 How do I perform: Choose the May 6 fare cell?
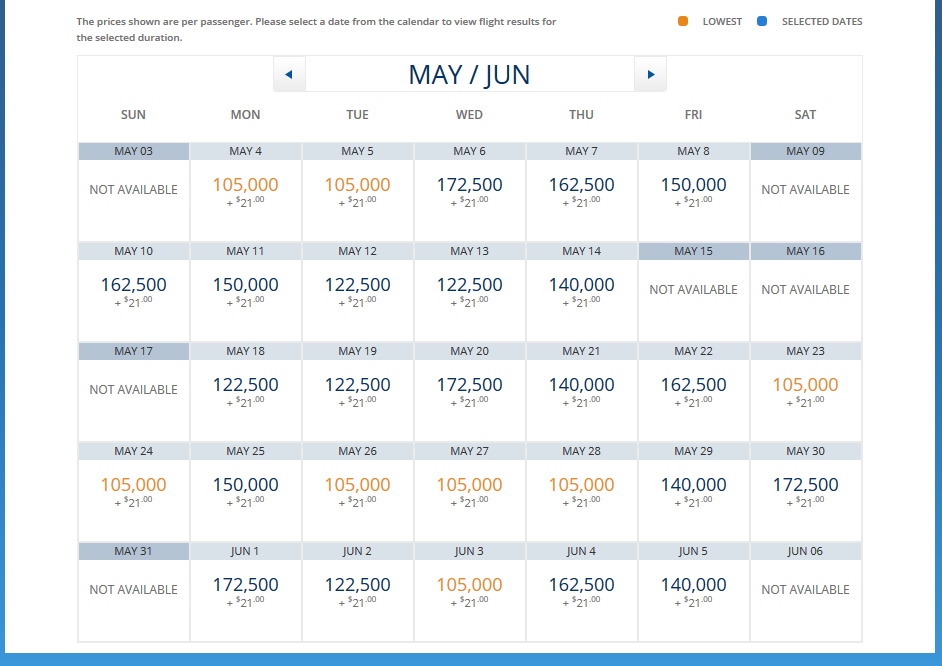[469, 191]
